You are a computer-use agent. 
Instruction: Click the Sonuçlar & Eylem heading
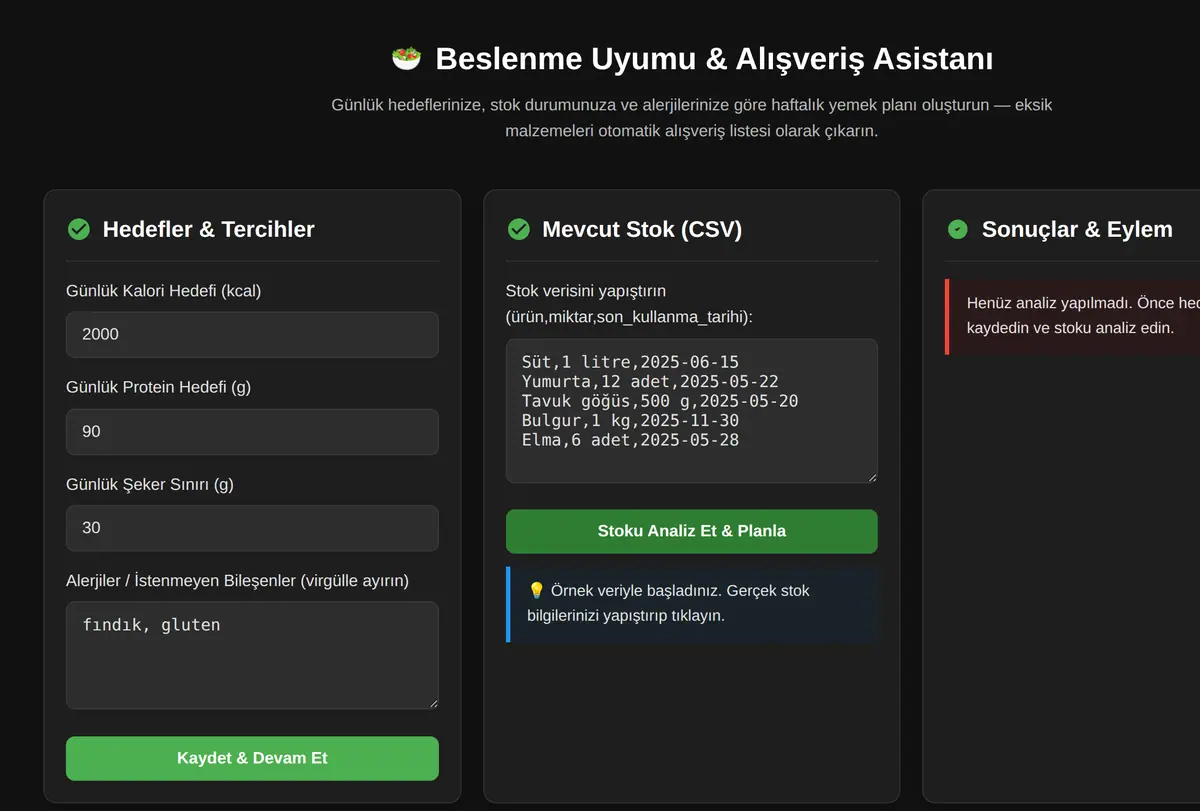[x=1077, y=229]
